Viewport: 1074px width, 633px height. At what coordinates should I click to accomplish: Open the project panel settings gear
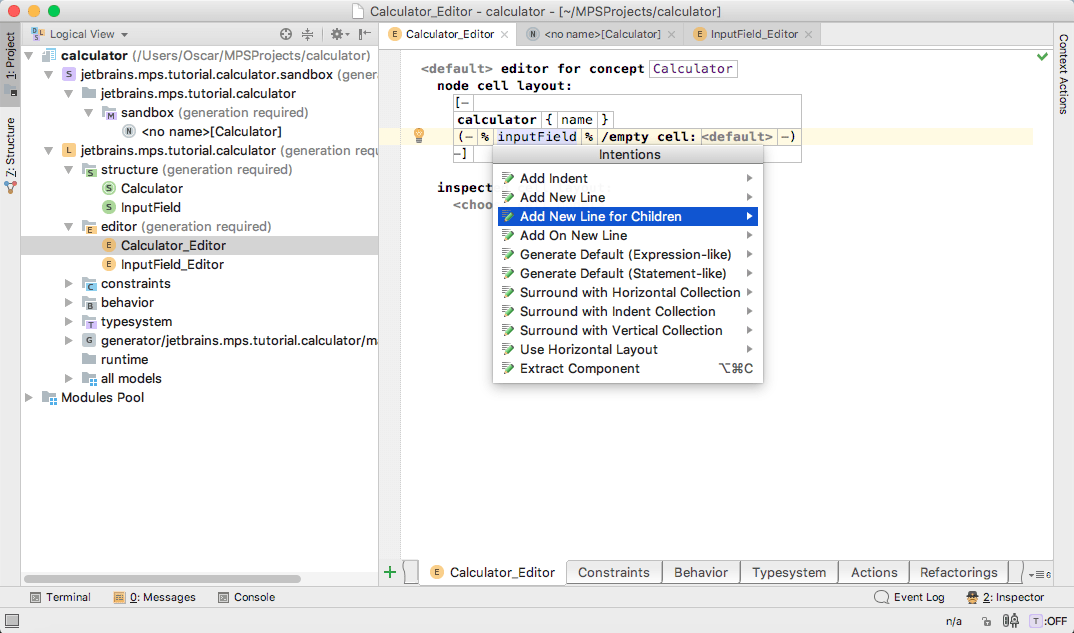337,34
